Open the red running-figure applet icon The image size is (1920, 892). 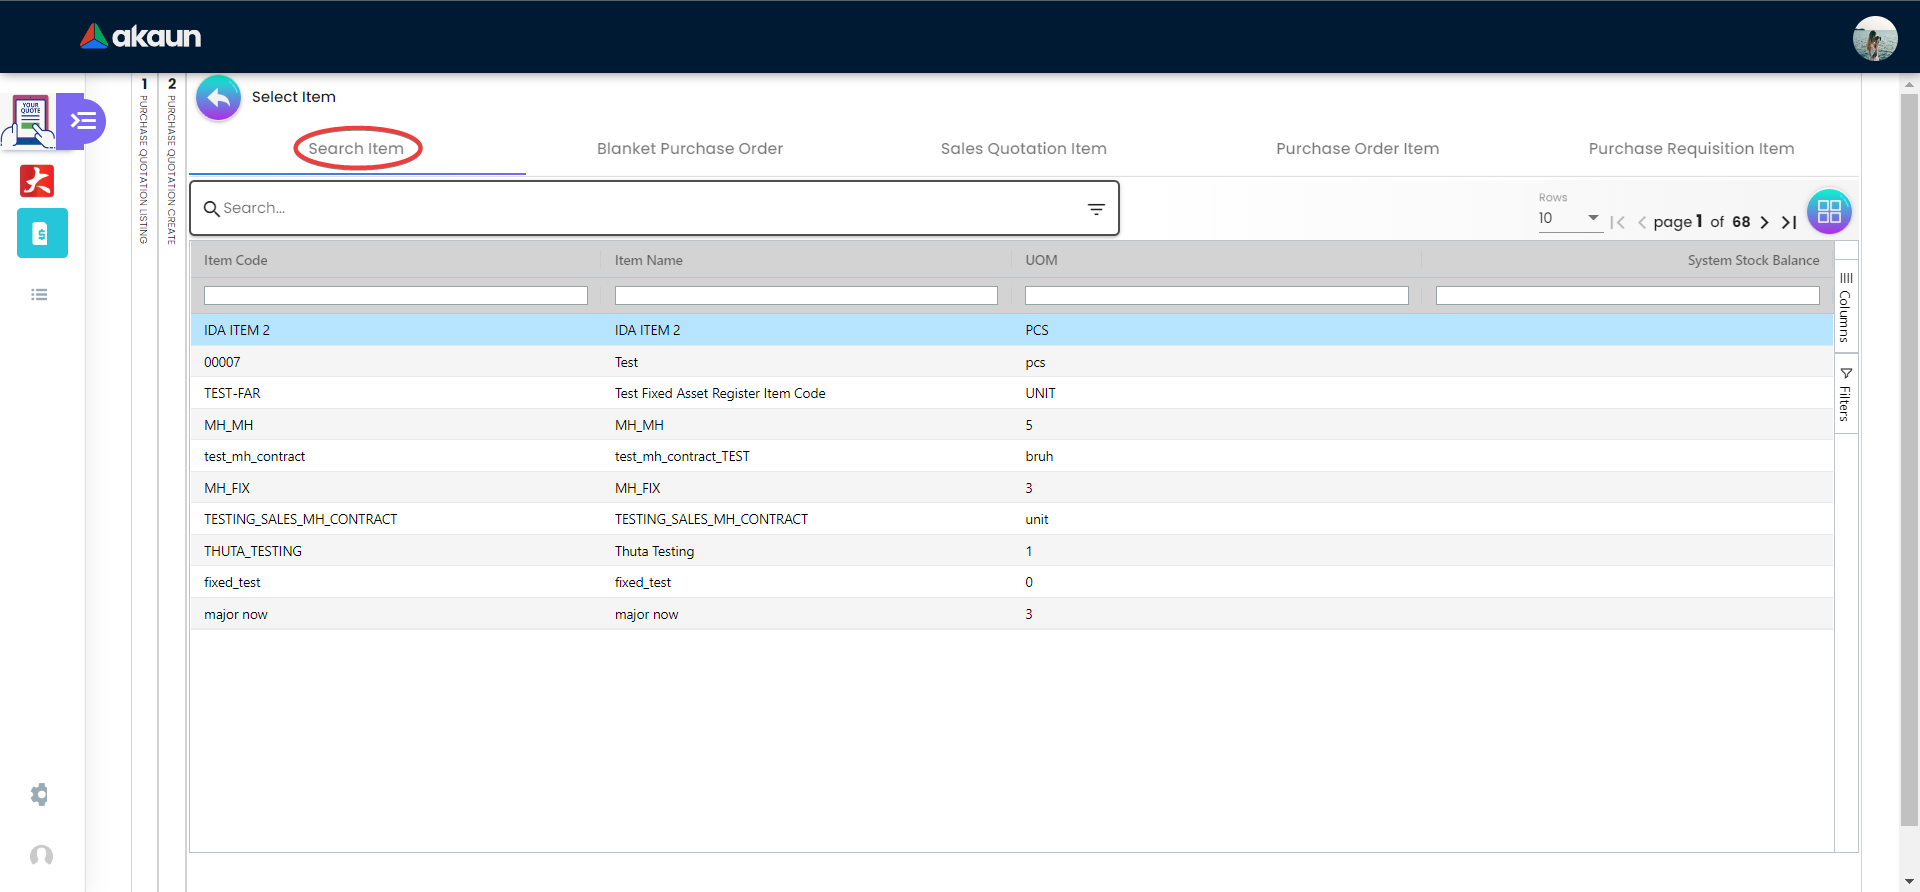pos(37,181)
